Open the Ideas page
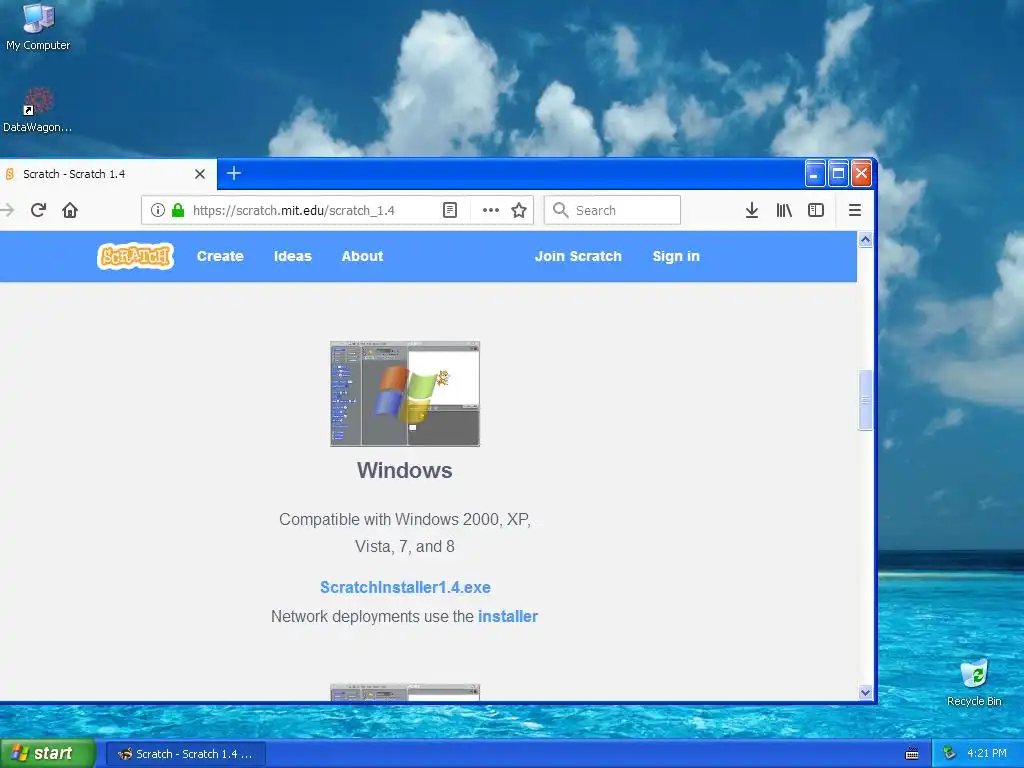The height and width of the screenshot is (768, 1024). 293,256
